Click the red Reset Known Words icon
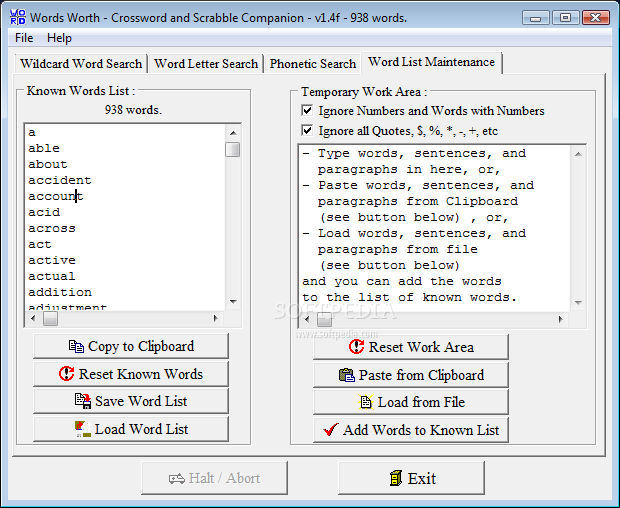Screen dimensions: 620x508 66,374
